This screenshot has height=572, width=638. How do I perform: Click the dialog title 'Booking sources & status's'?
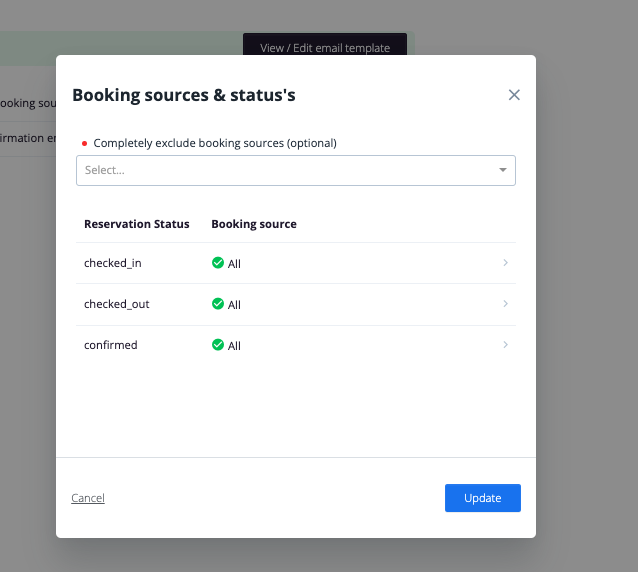[184, 95]
